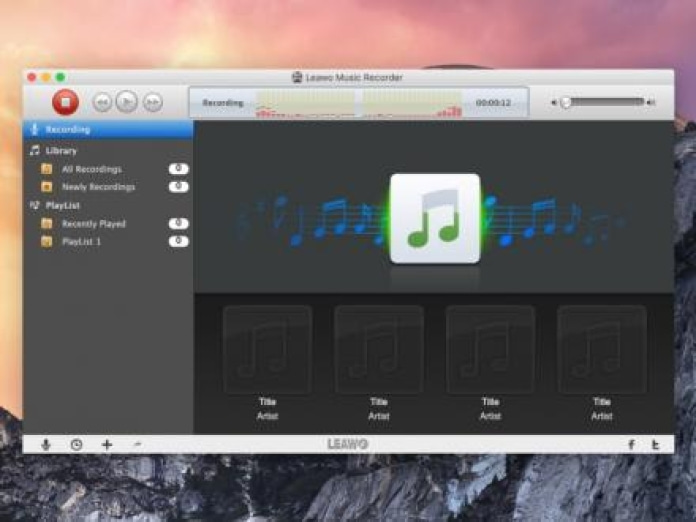The image size is (696, 522).
Task: Click the Recording status label in display
Action: pyautogui.click(x=223, y=103)
